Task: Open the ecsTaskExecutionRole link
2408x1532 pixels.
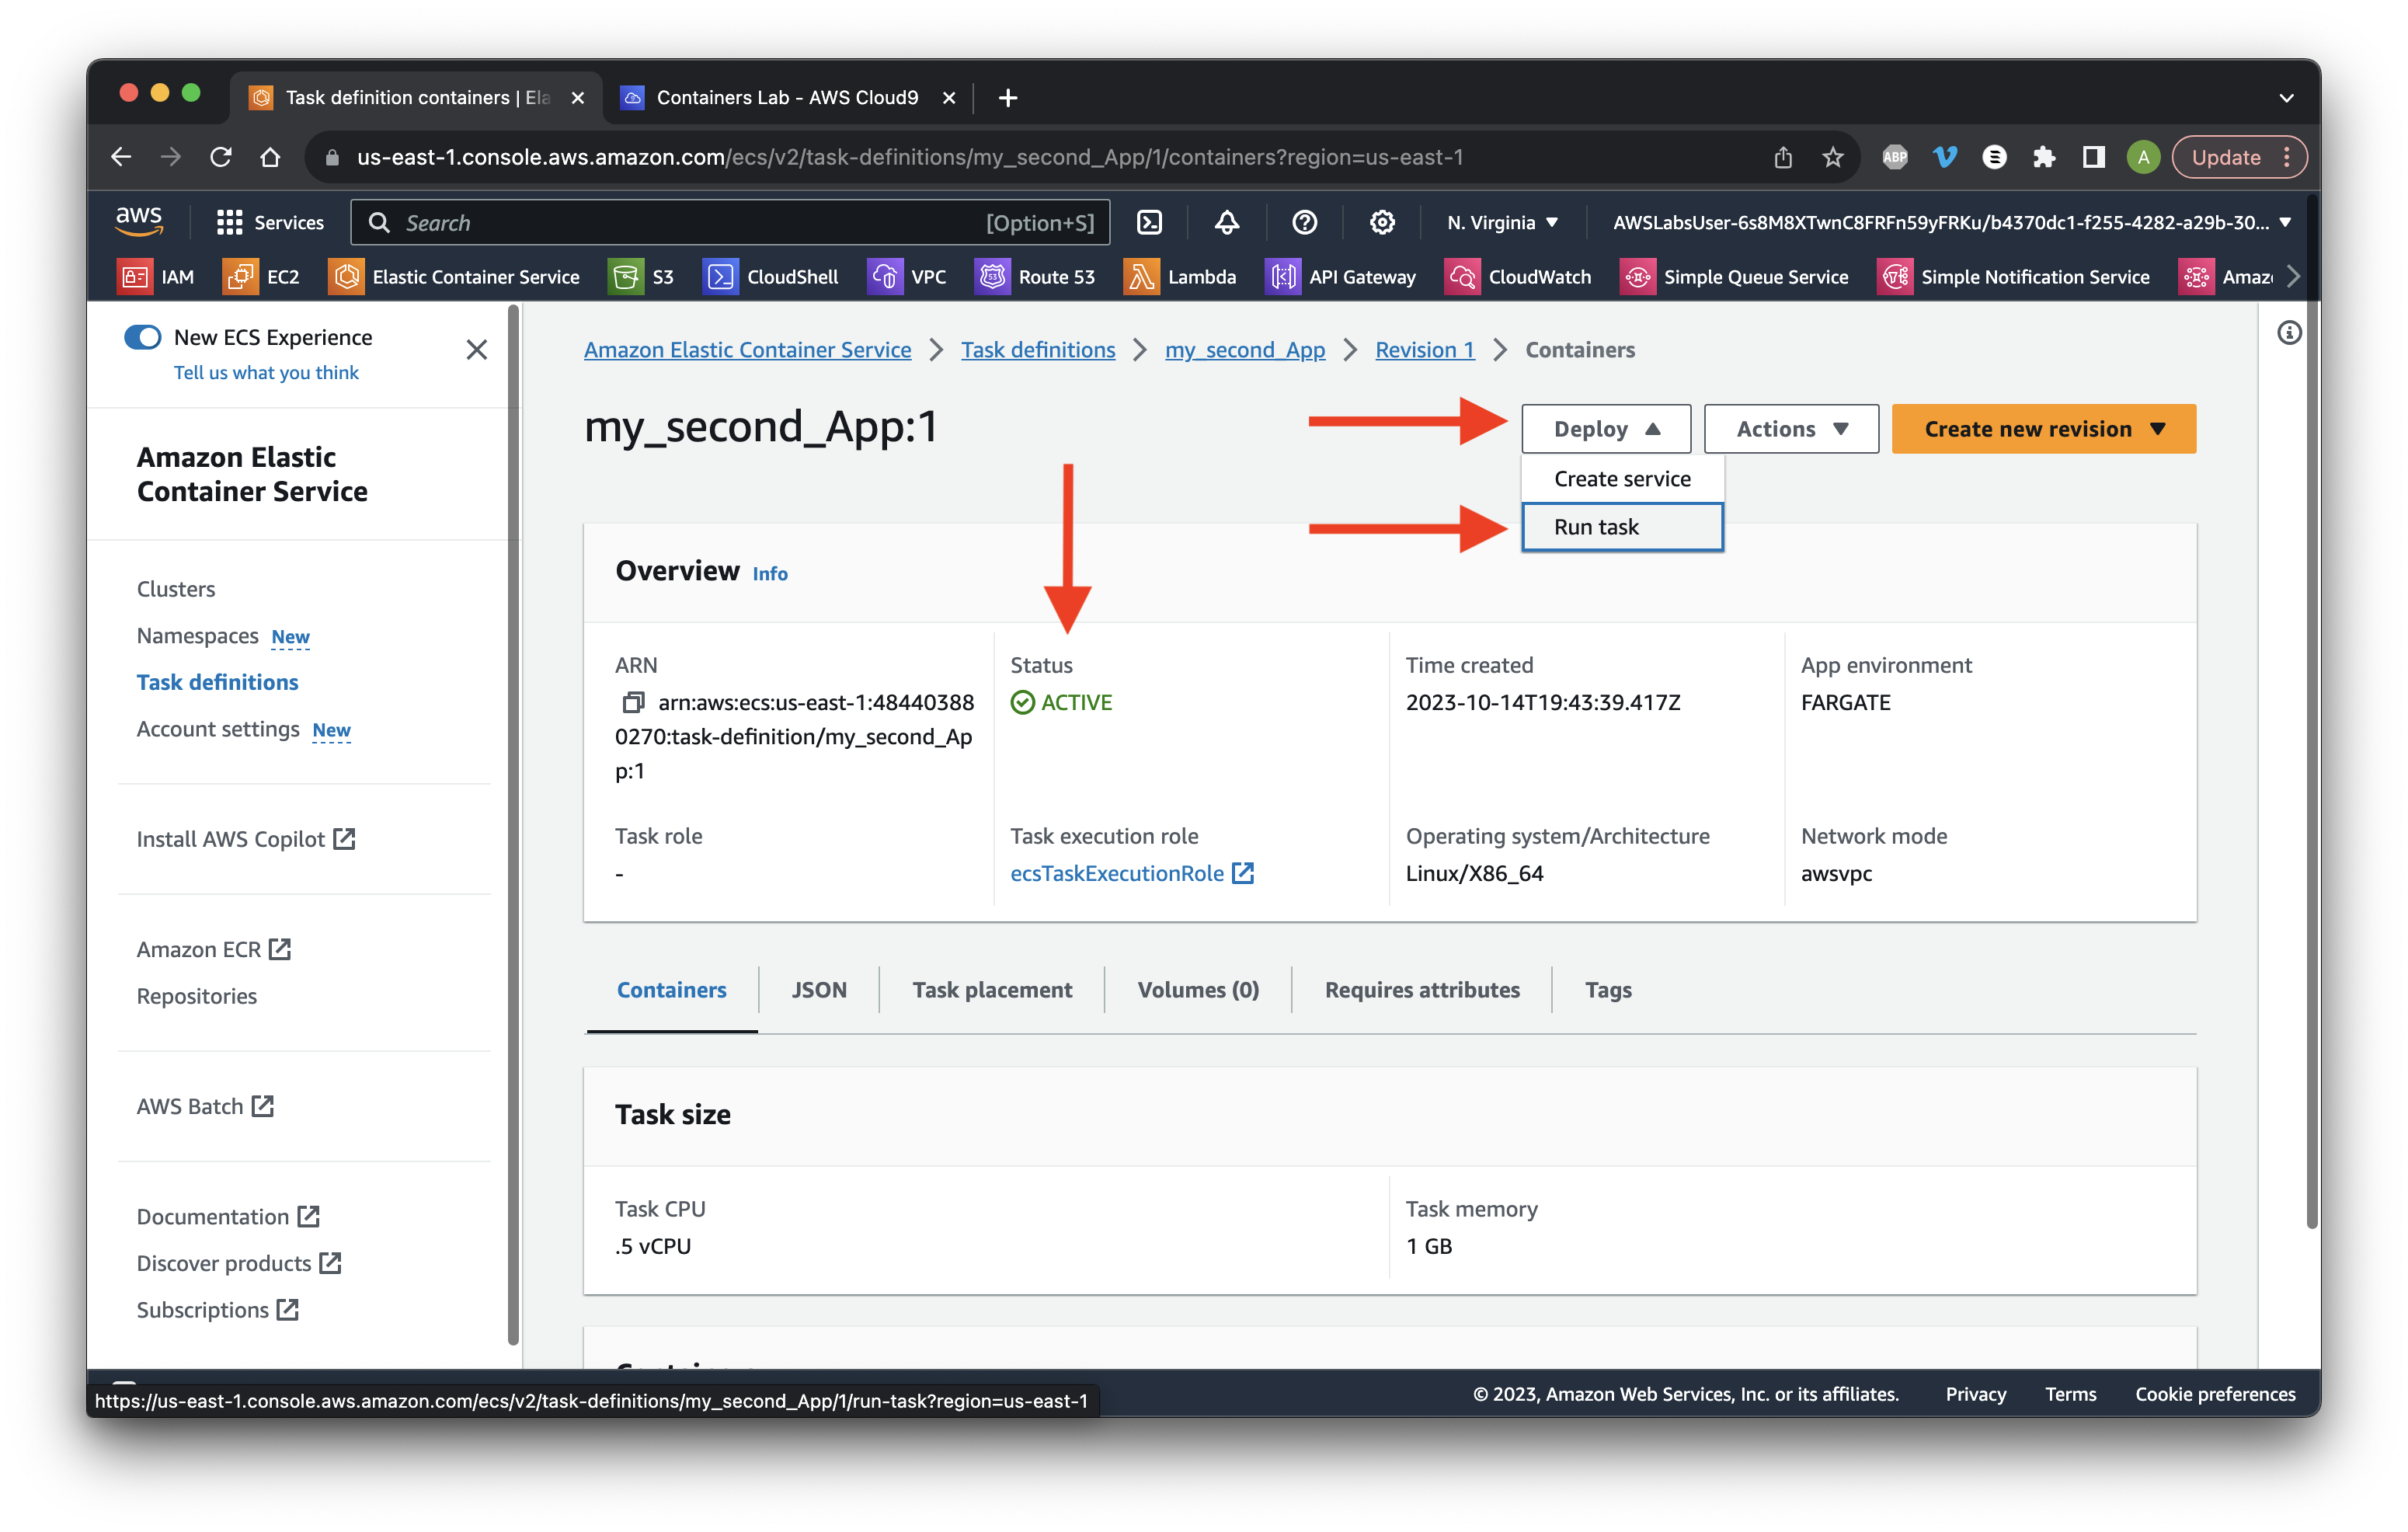Action: point(1131,873)
